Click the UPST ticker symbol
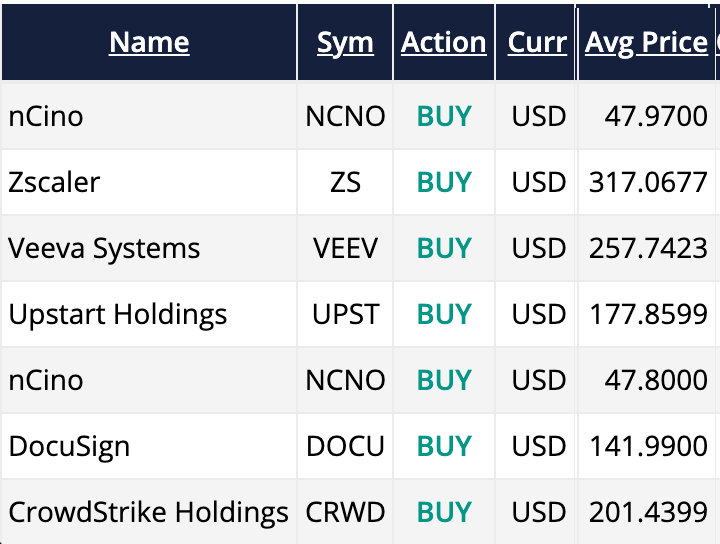This screenshot has width=720, height=544. (x=345, y=314)
